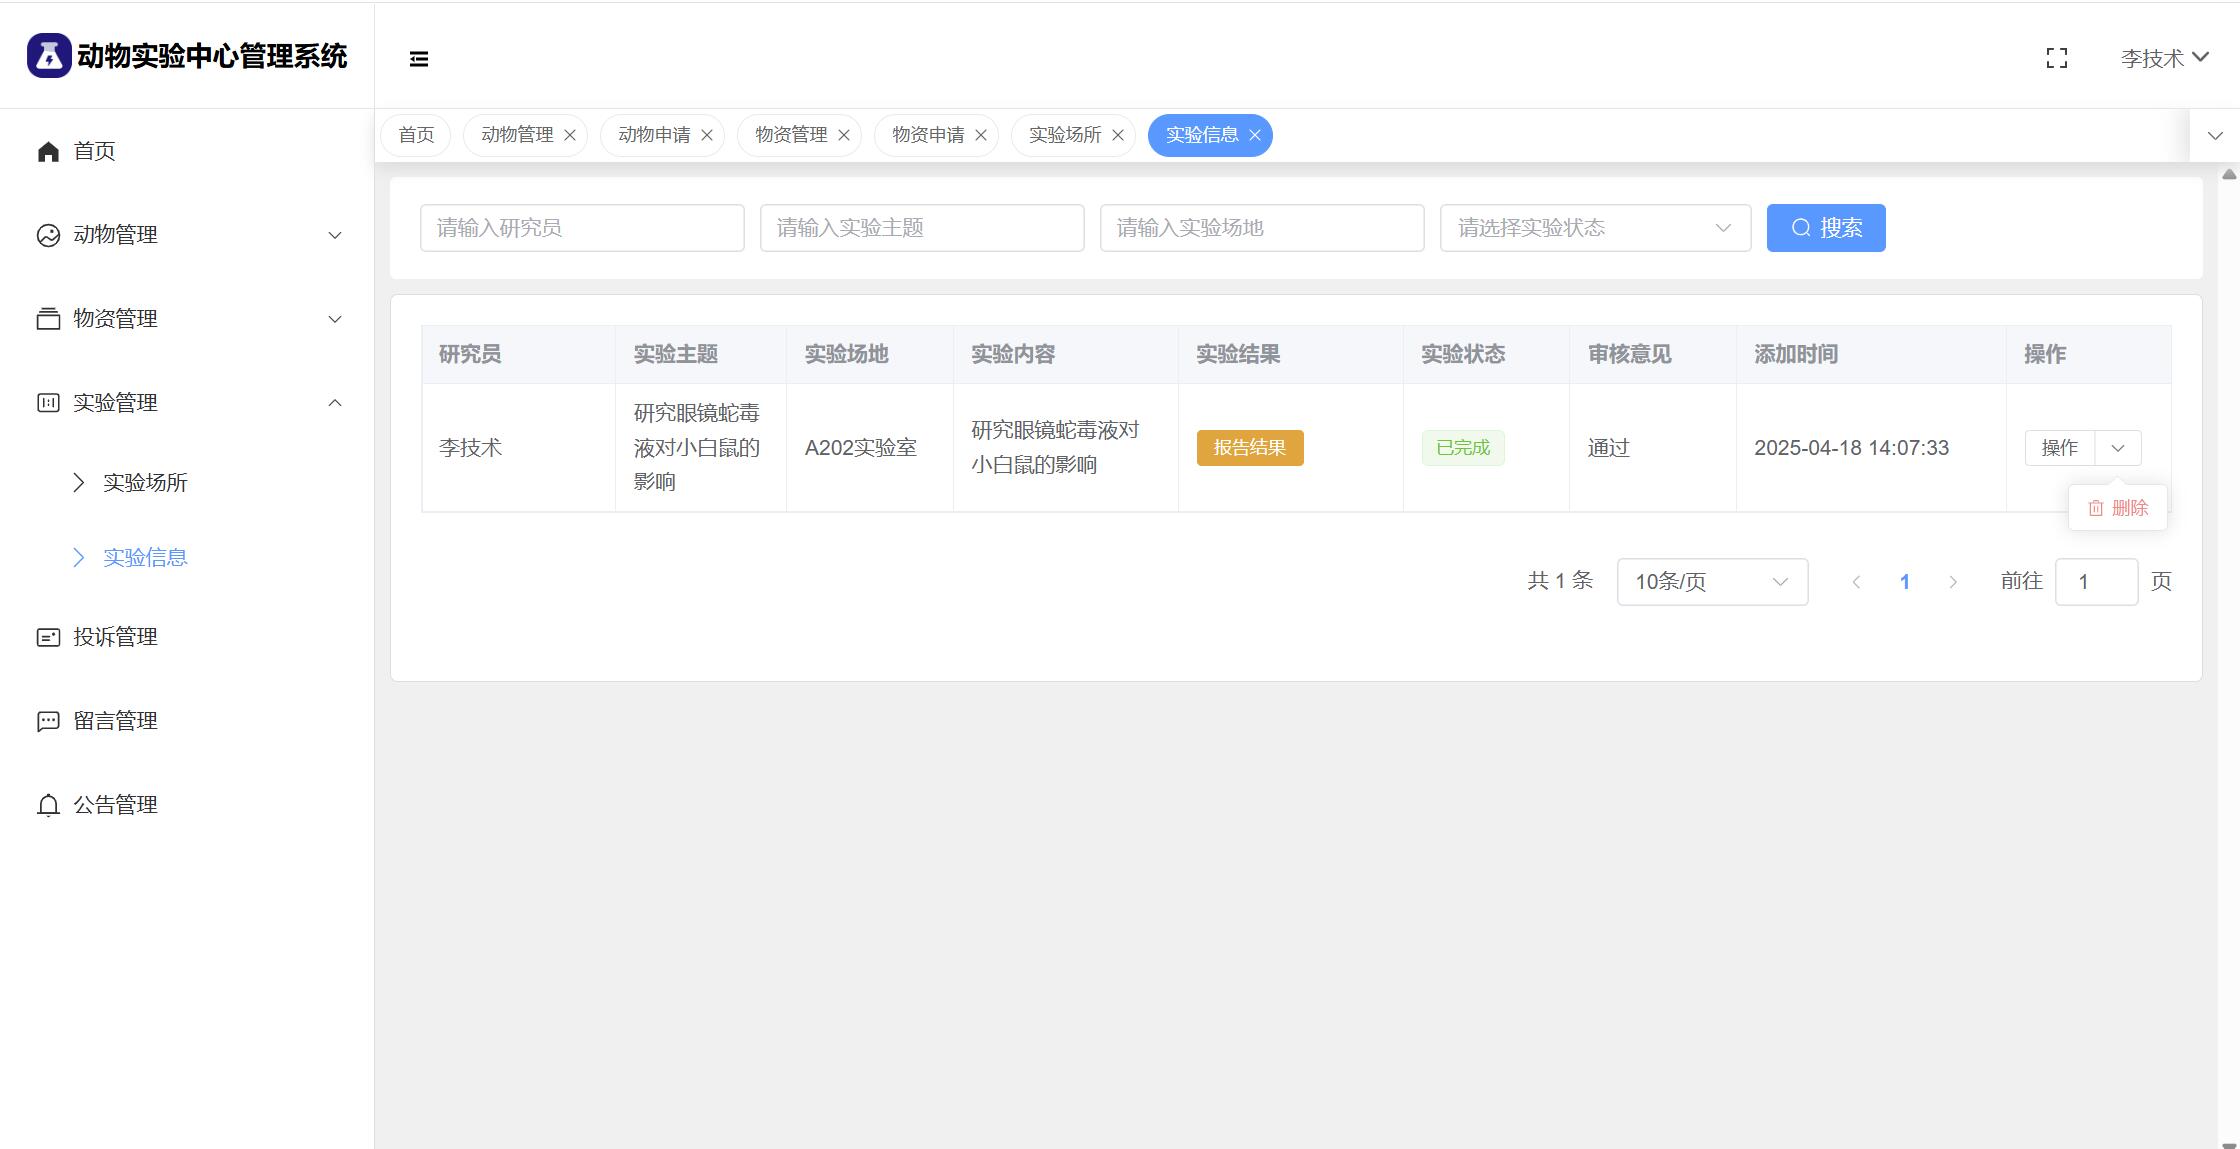Close the 动物申请 tab

point(707,135)
